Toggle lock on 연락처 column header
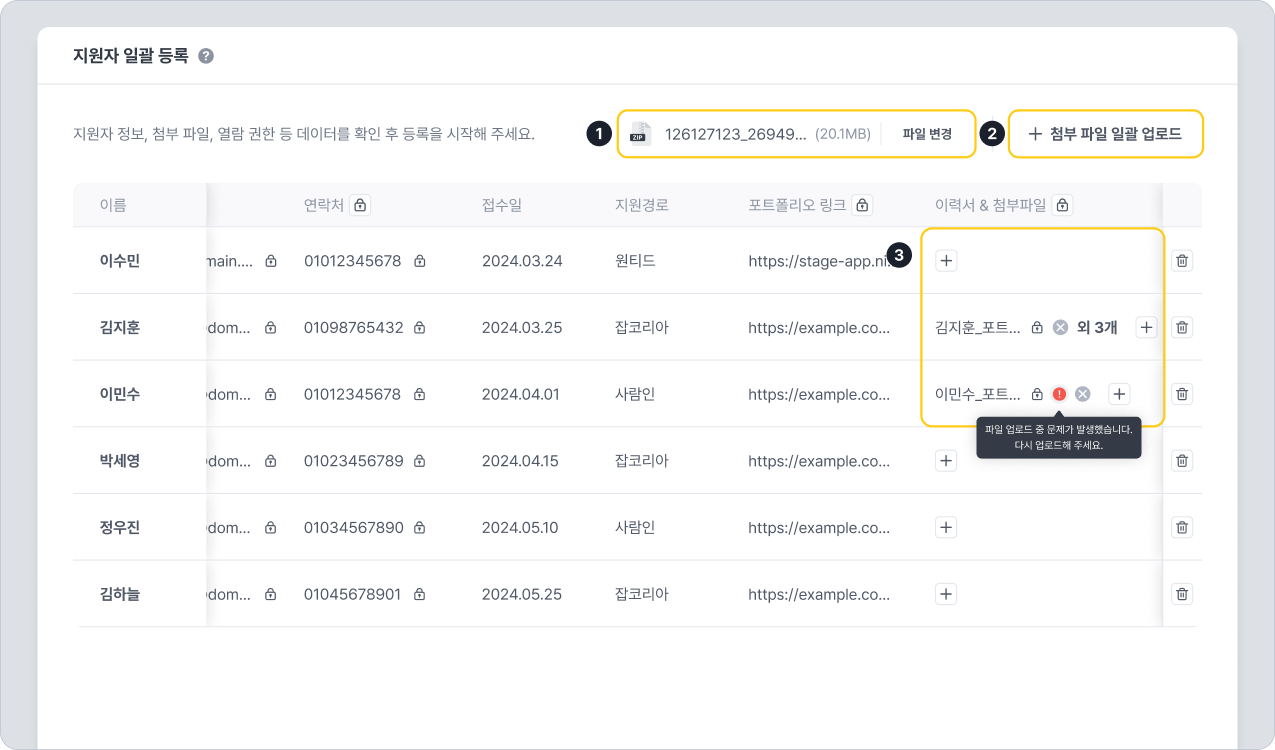This screenshot has height=750, width=1275. [x=360, y=205]
